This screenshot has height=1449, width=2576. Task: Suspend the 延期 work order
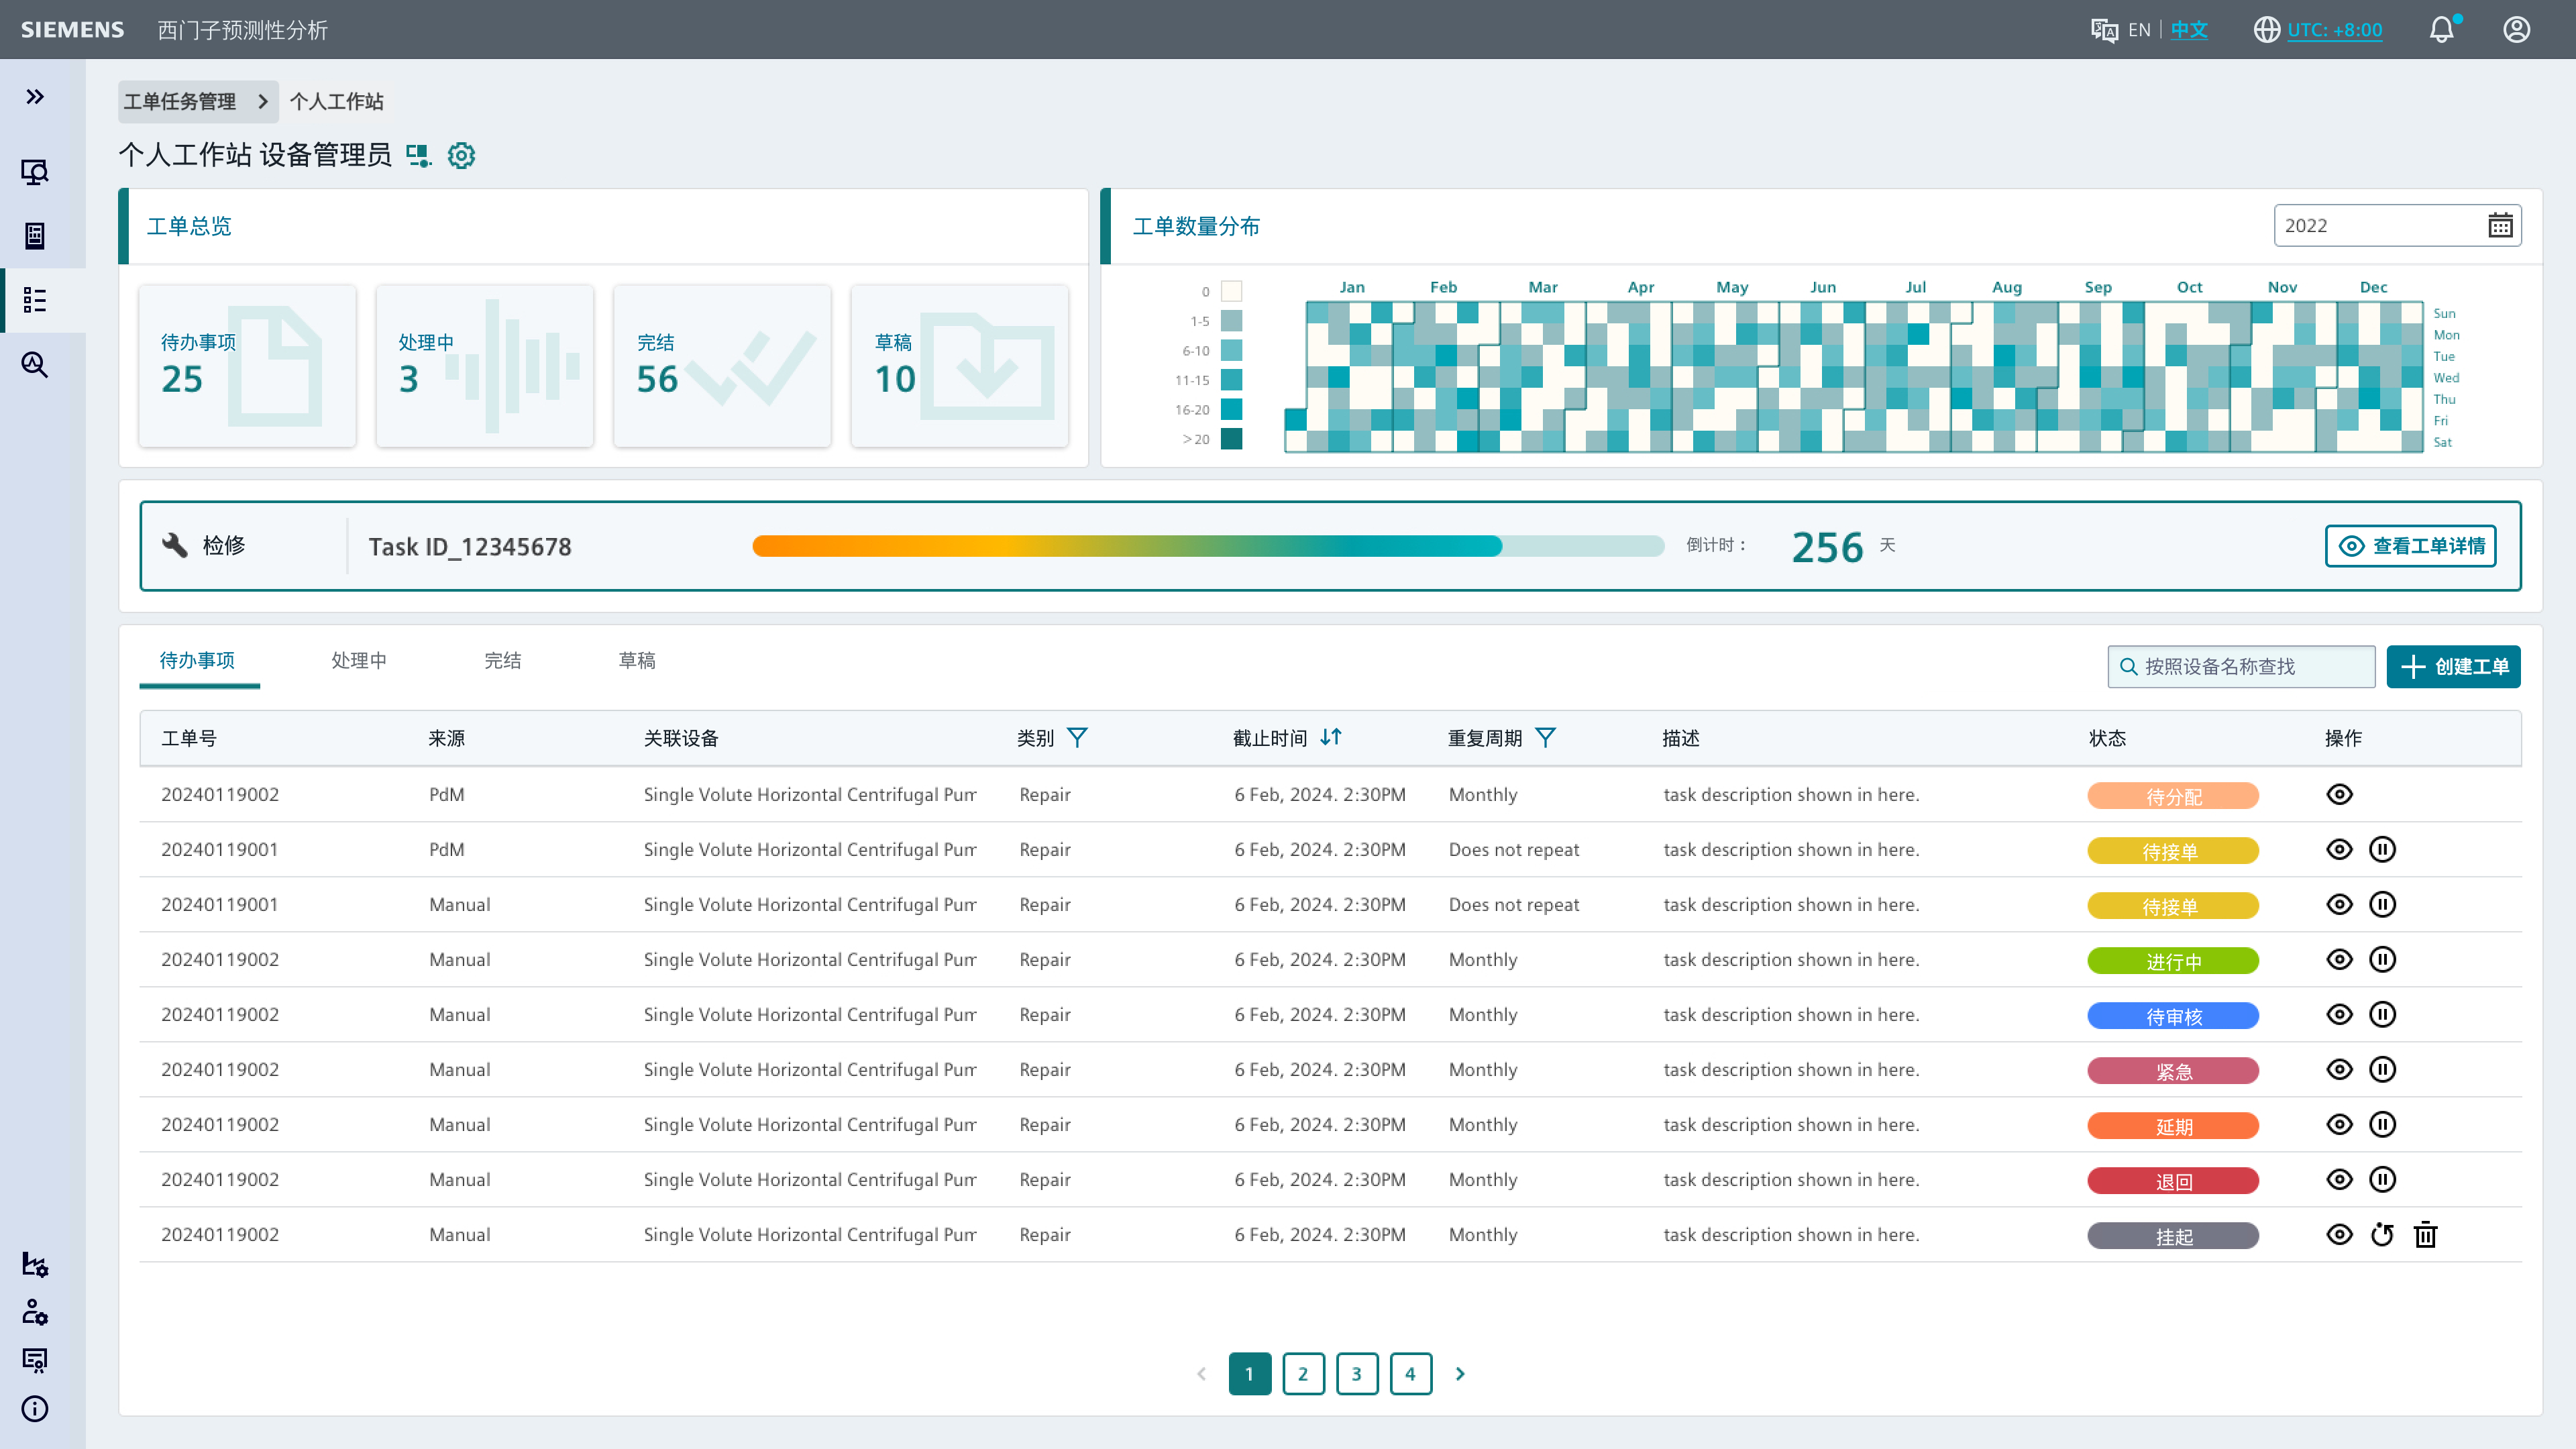tap(2382, 1124)
